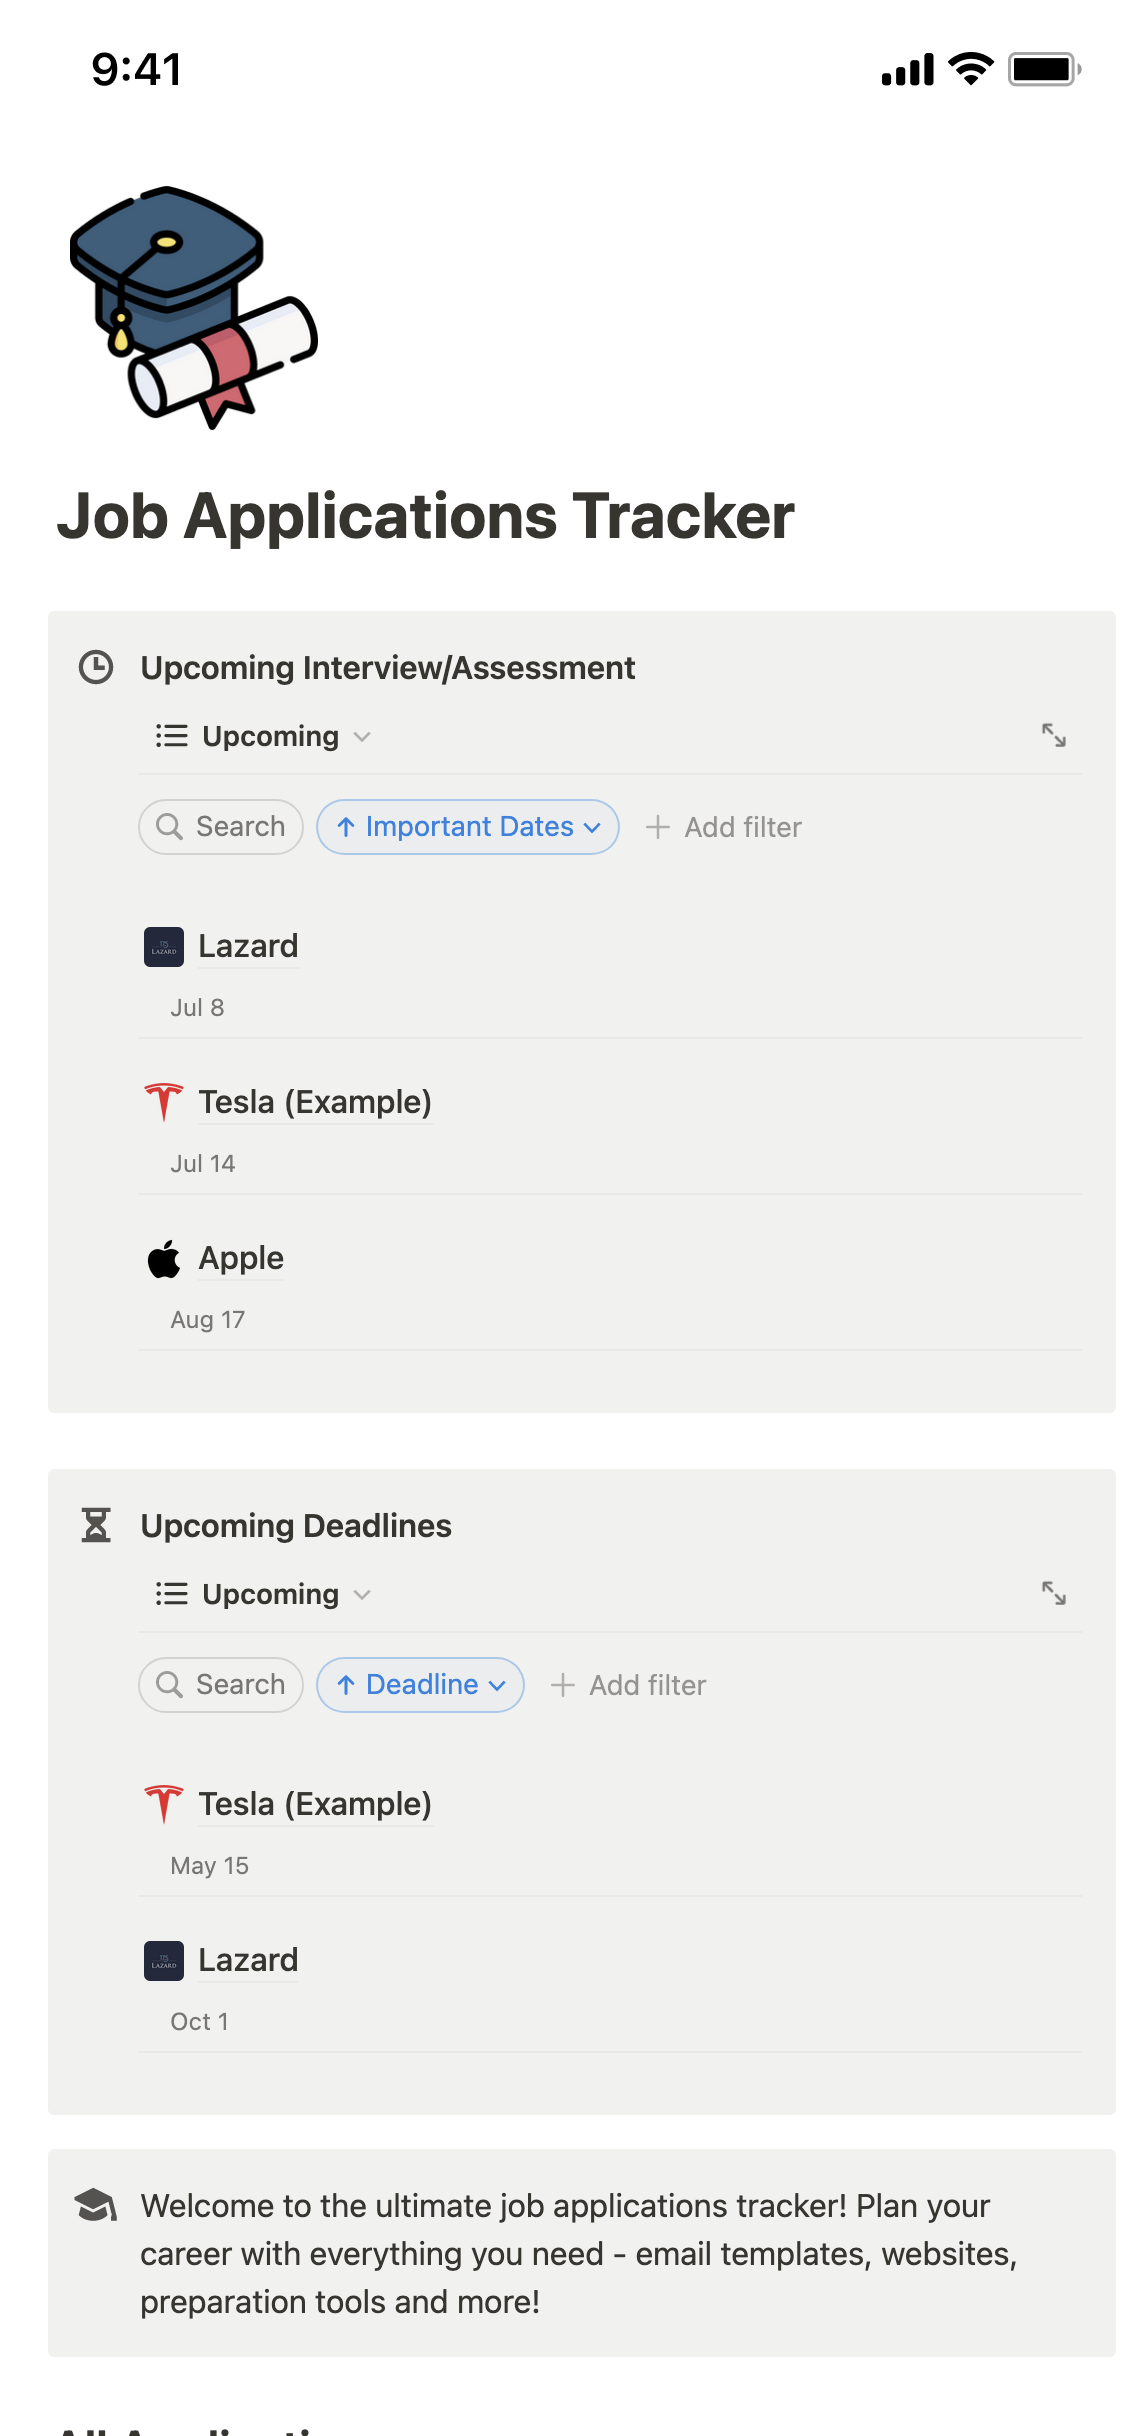Click the clock icon beside Upcoming Interview/Assessment

(96, 667)
